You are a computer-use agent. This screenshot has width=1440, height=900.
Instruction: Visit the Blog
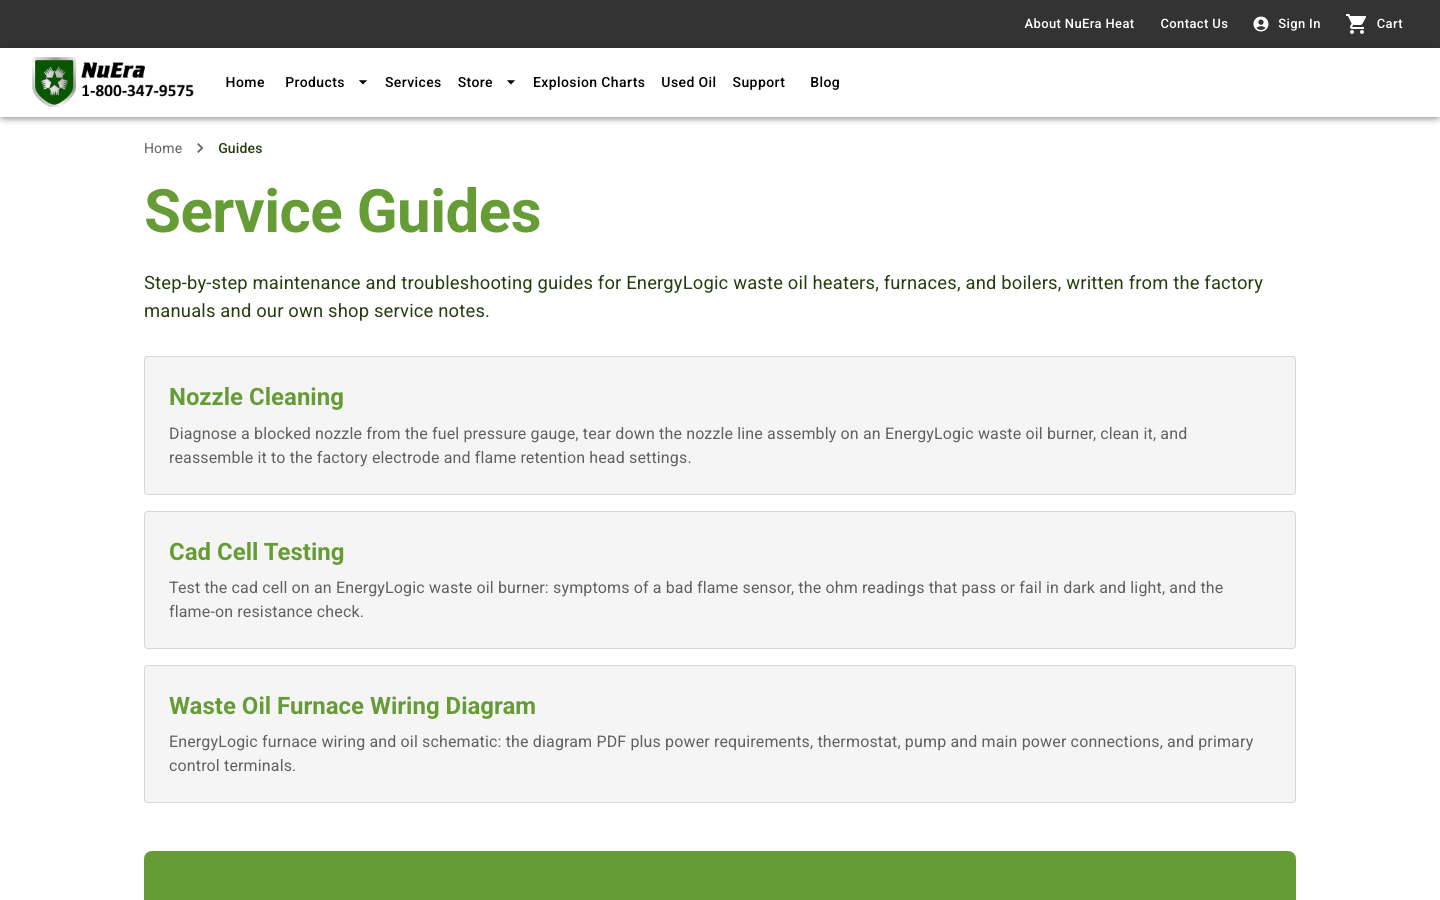825,82
